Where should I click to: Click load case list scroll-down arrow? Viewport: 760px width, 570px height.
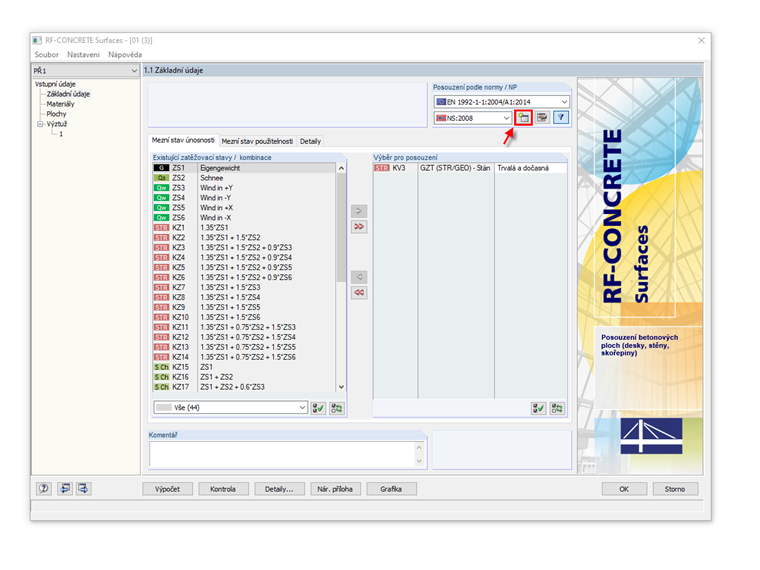coord(341,387)
